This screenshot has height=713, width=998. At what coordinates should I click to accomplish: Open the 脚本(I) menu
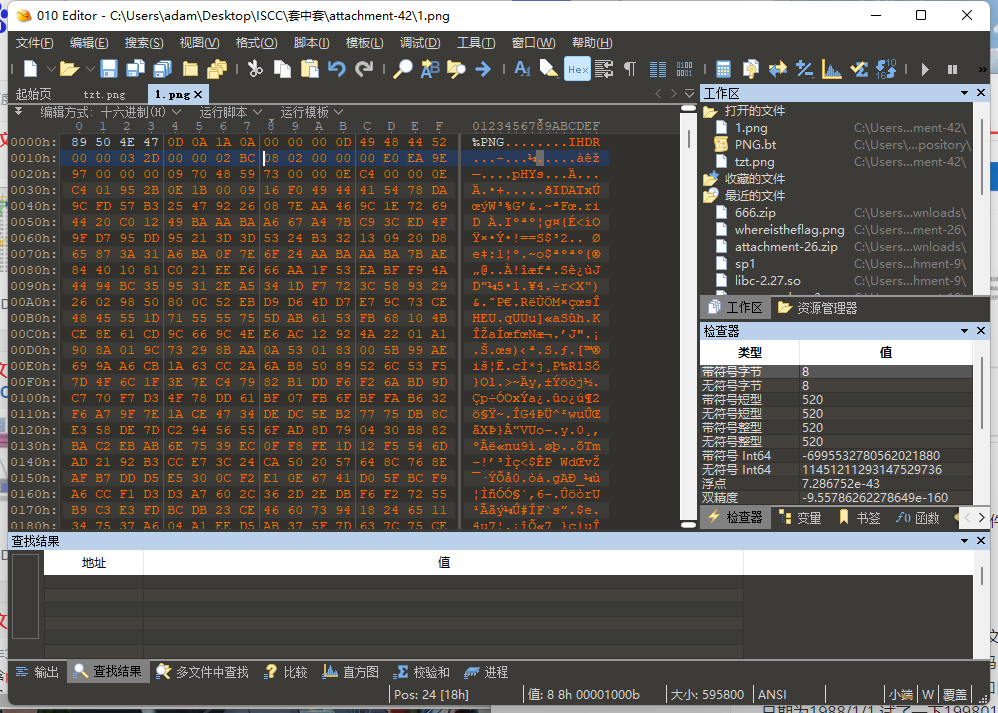click(x=311, y=43)
